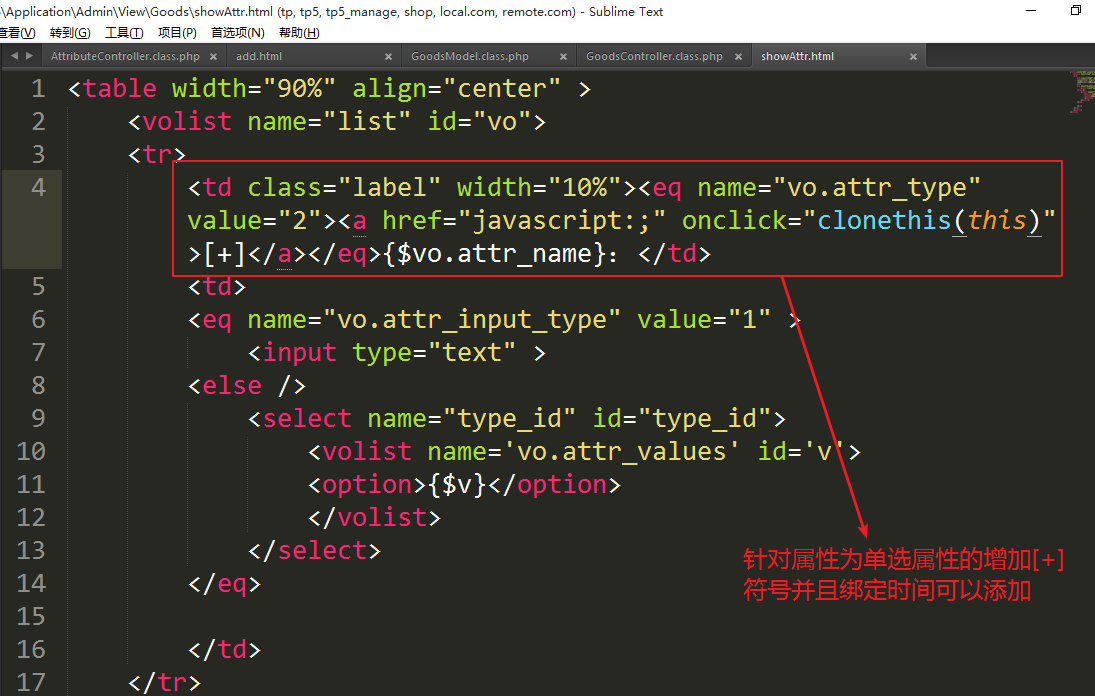Select the GoodsController.class.php tab

(654, 57)
